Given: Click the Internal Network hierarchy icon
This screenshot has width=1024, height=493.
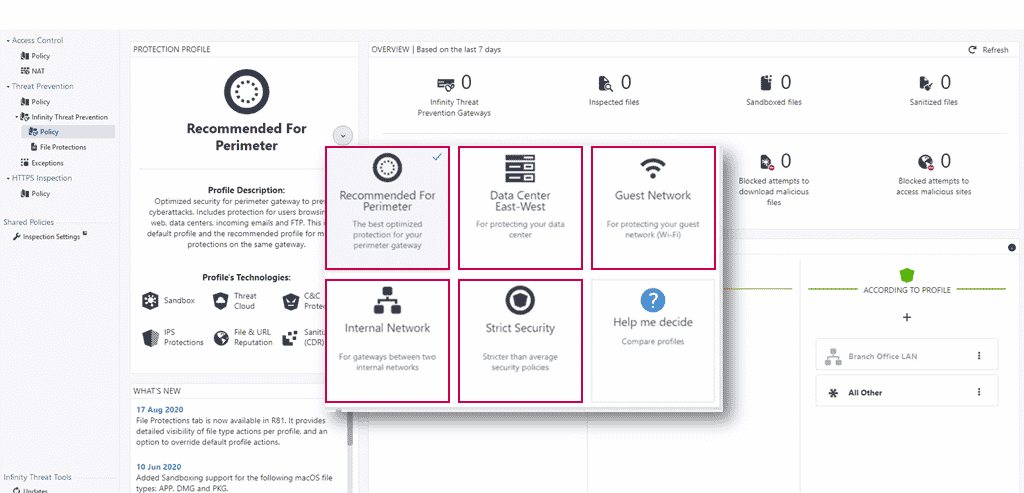Looking at the screenshot, I should coord(387,301).
